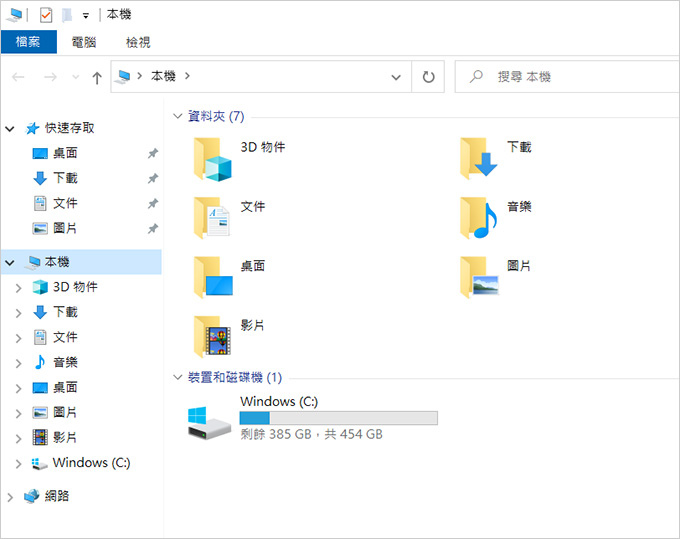
Task: Go back with the left arrow button
Action: click(18, 77)
